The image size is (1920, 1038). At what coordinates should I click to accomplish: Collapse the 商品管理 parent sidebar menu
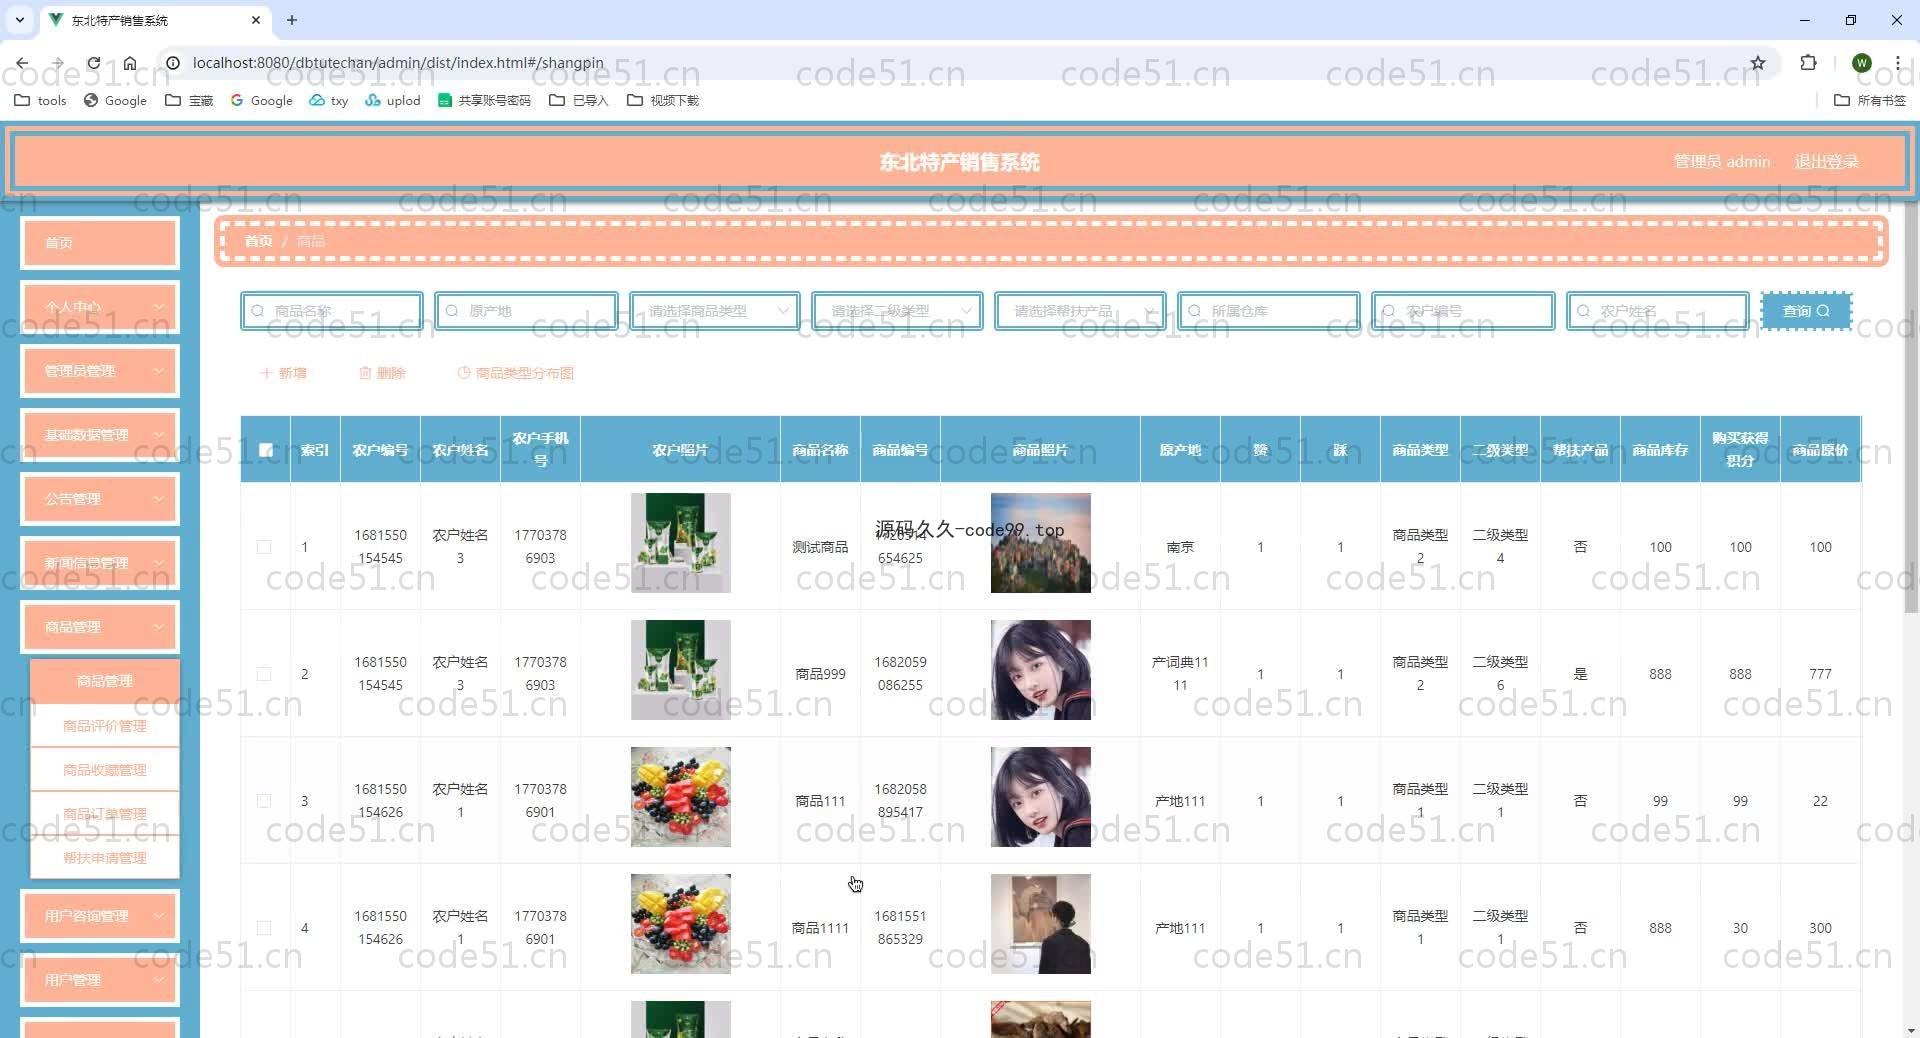(x=100, y=627)
